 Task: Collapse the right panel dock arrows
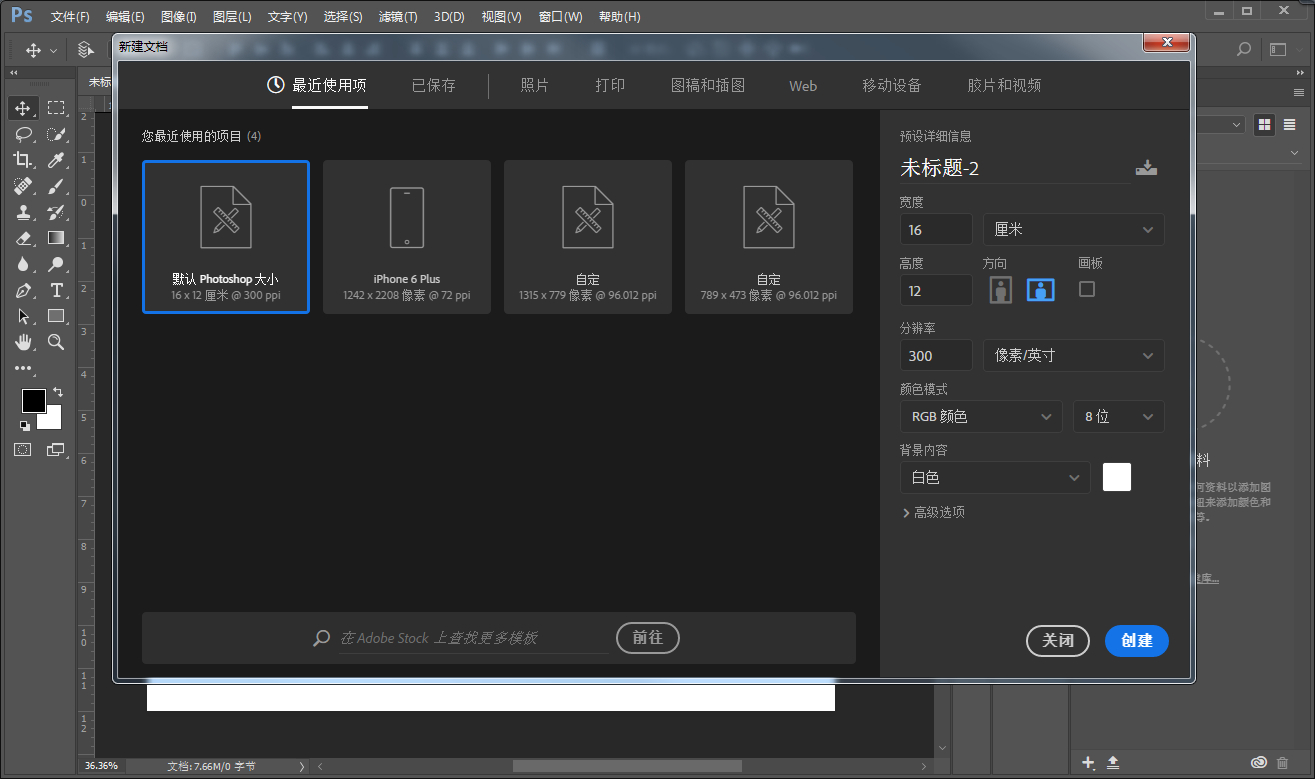coord(1301,73)
